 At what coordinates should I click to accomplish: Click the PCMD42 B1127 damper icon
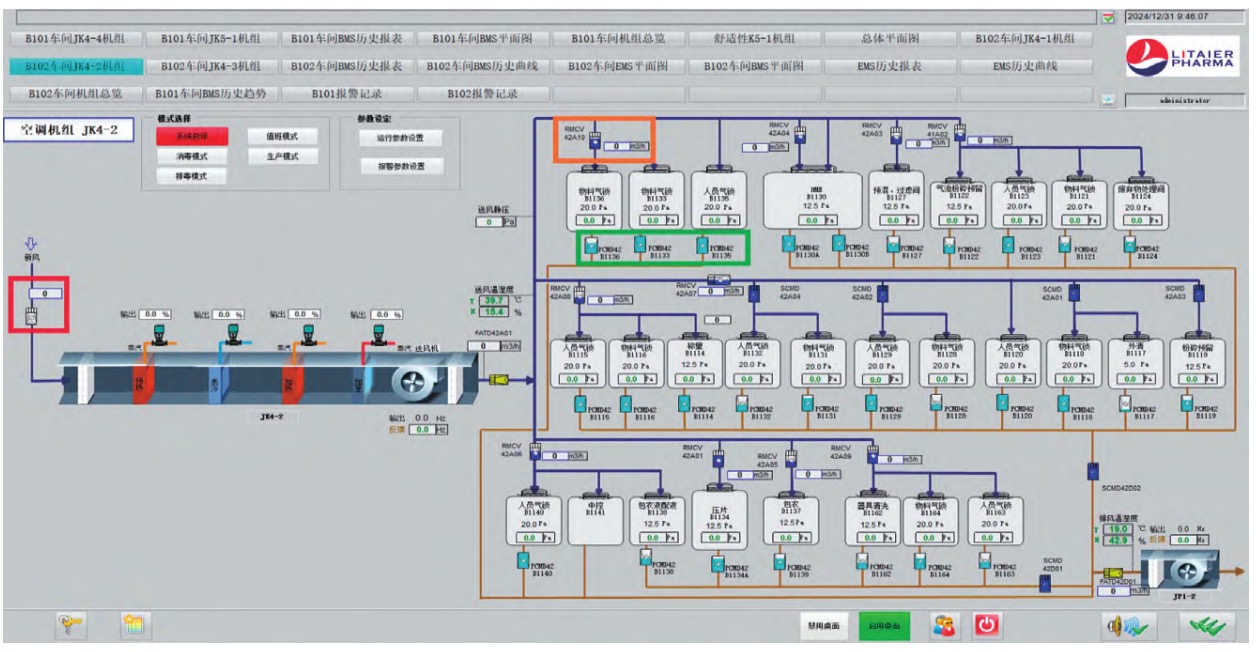pyautogui.click(x=893, y=244)
